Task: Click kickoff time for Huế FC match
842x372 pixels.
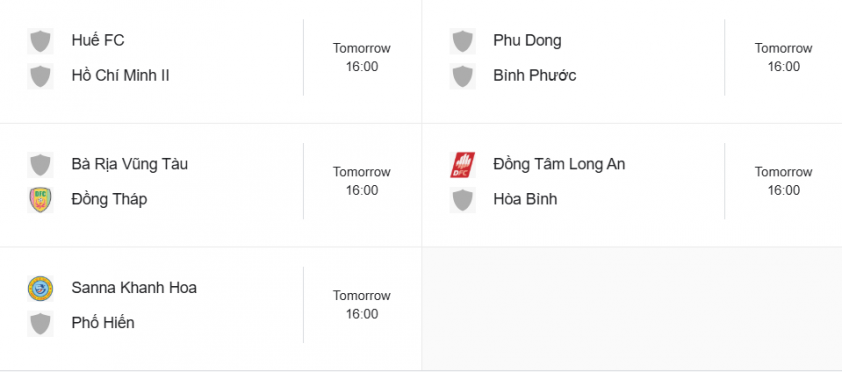Action: (362, 57)
